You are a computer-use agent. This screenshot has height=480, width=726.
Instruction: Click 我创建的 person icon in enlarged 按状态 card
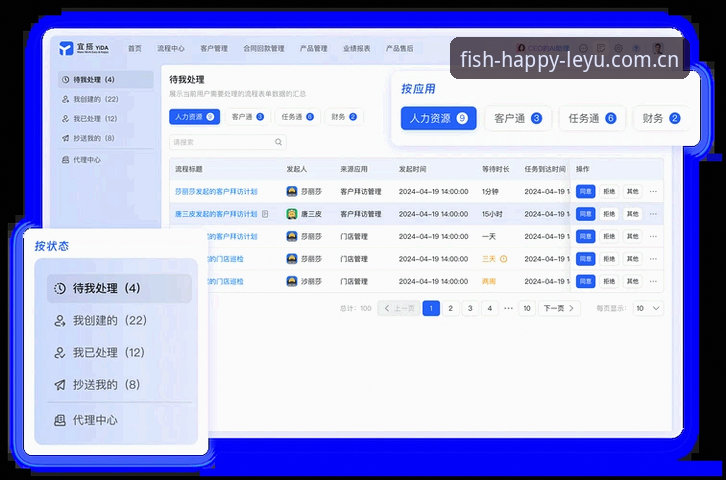[60, 320]
